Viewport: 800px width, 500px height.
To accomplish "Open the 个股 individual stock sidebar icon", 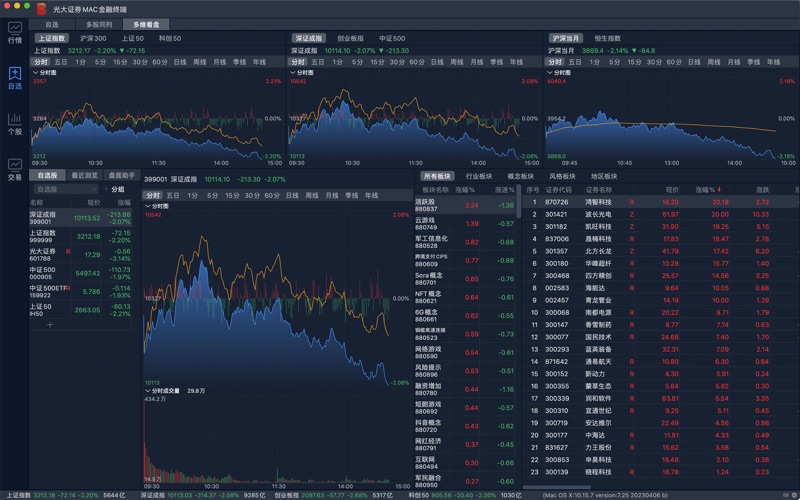I will pyautogui.click(x=14, y=123).
